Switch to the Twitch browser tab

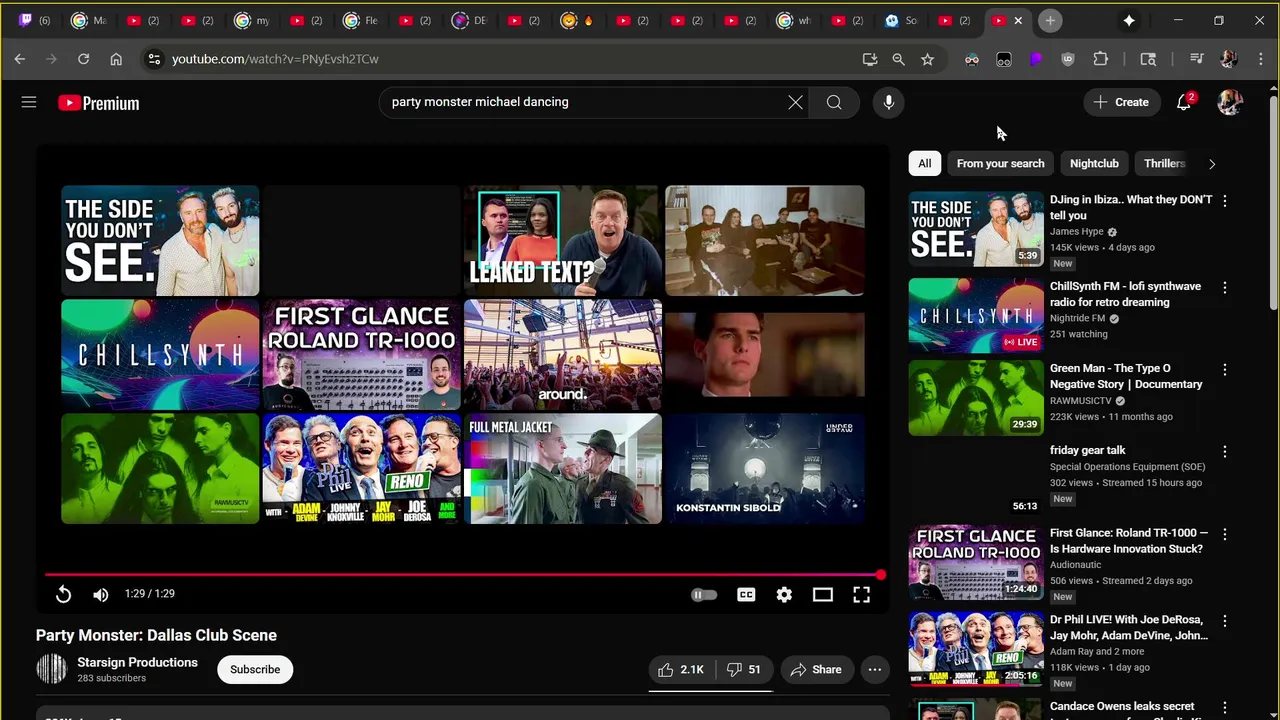(35, 20)
